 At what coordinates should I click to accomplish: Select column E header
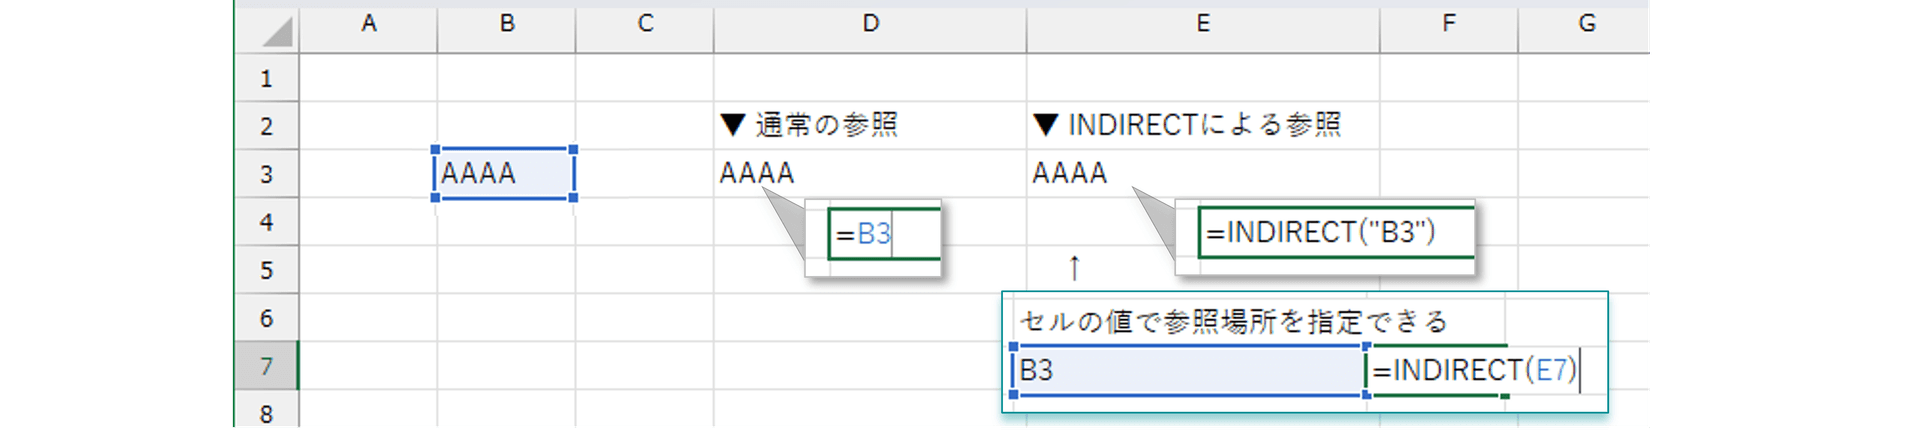(x=1203, y=24)
